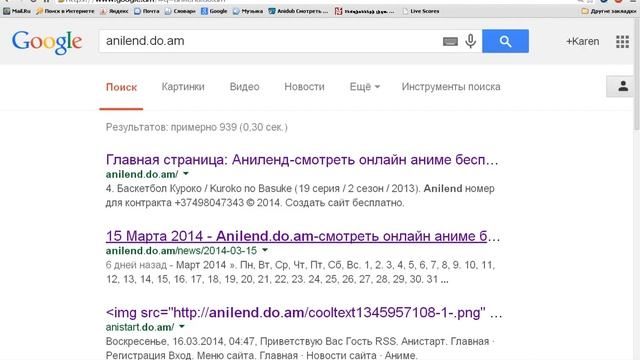Switch to the Картинки tab
The image size is (640, 360).
coord(183,87)
